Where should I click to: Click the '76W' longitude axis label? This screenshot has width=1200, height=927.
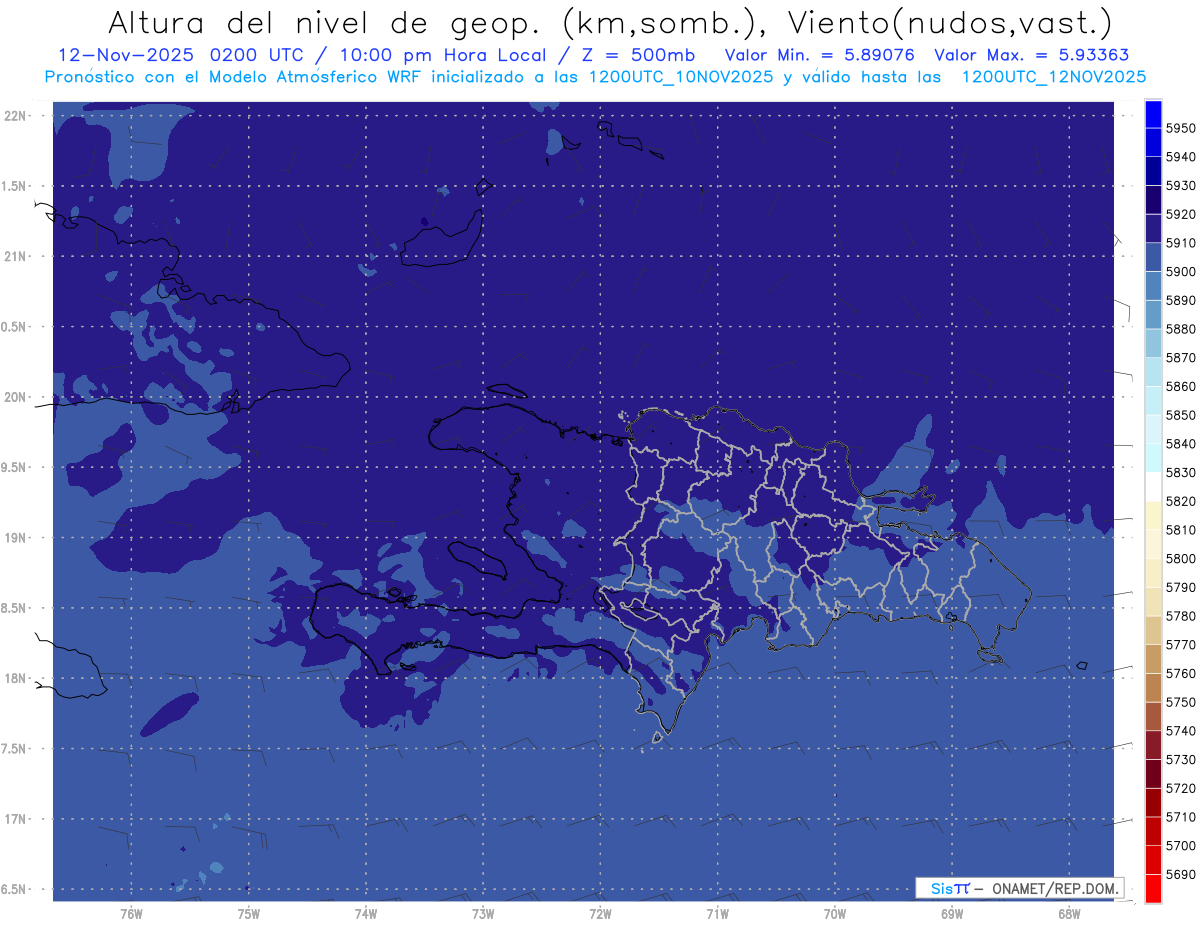tap(131, 913)
